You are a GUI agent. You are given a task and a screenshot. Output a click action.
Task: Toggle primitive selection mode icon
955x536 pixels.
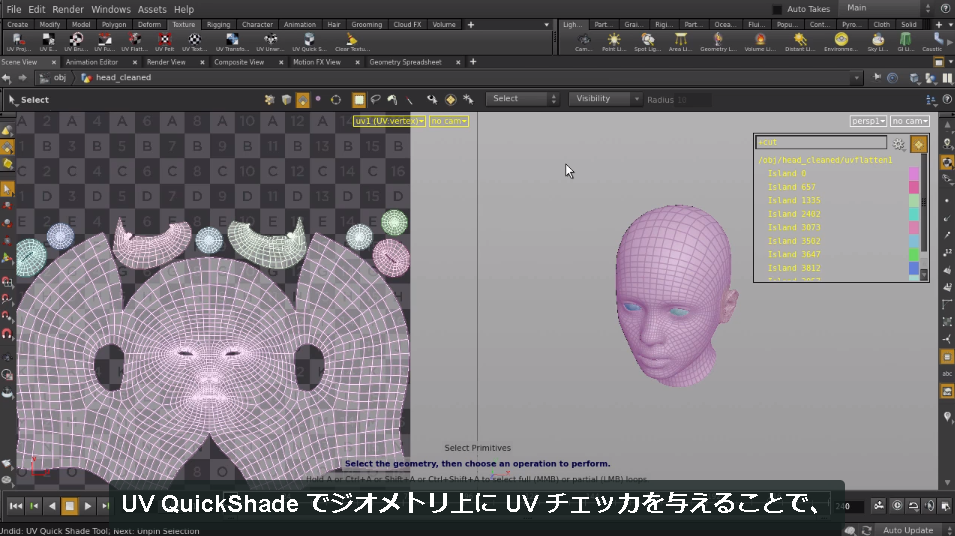[x=302, y=99]
